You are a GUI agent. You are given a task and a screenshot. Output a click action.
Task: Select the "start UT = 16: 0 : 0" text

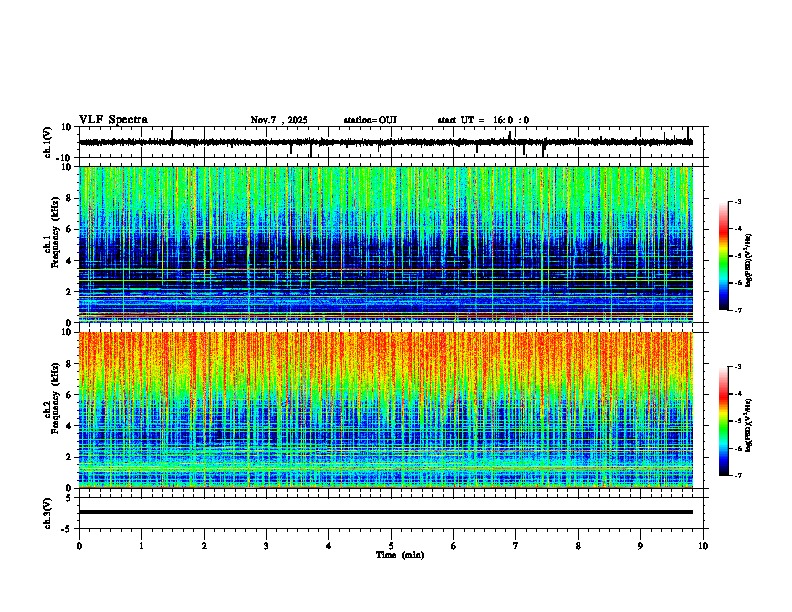(483, 120)
